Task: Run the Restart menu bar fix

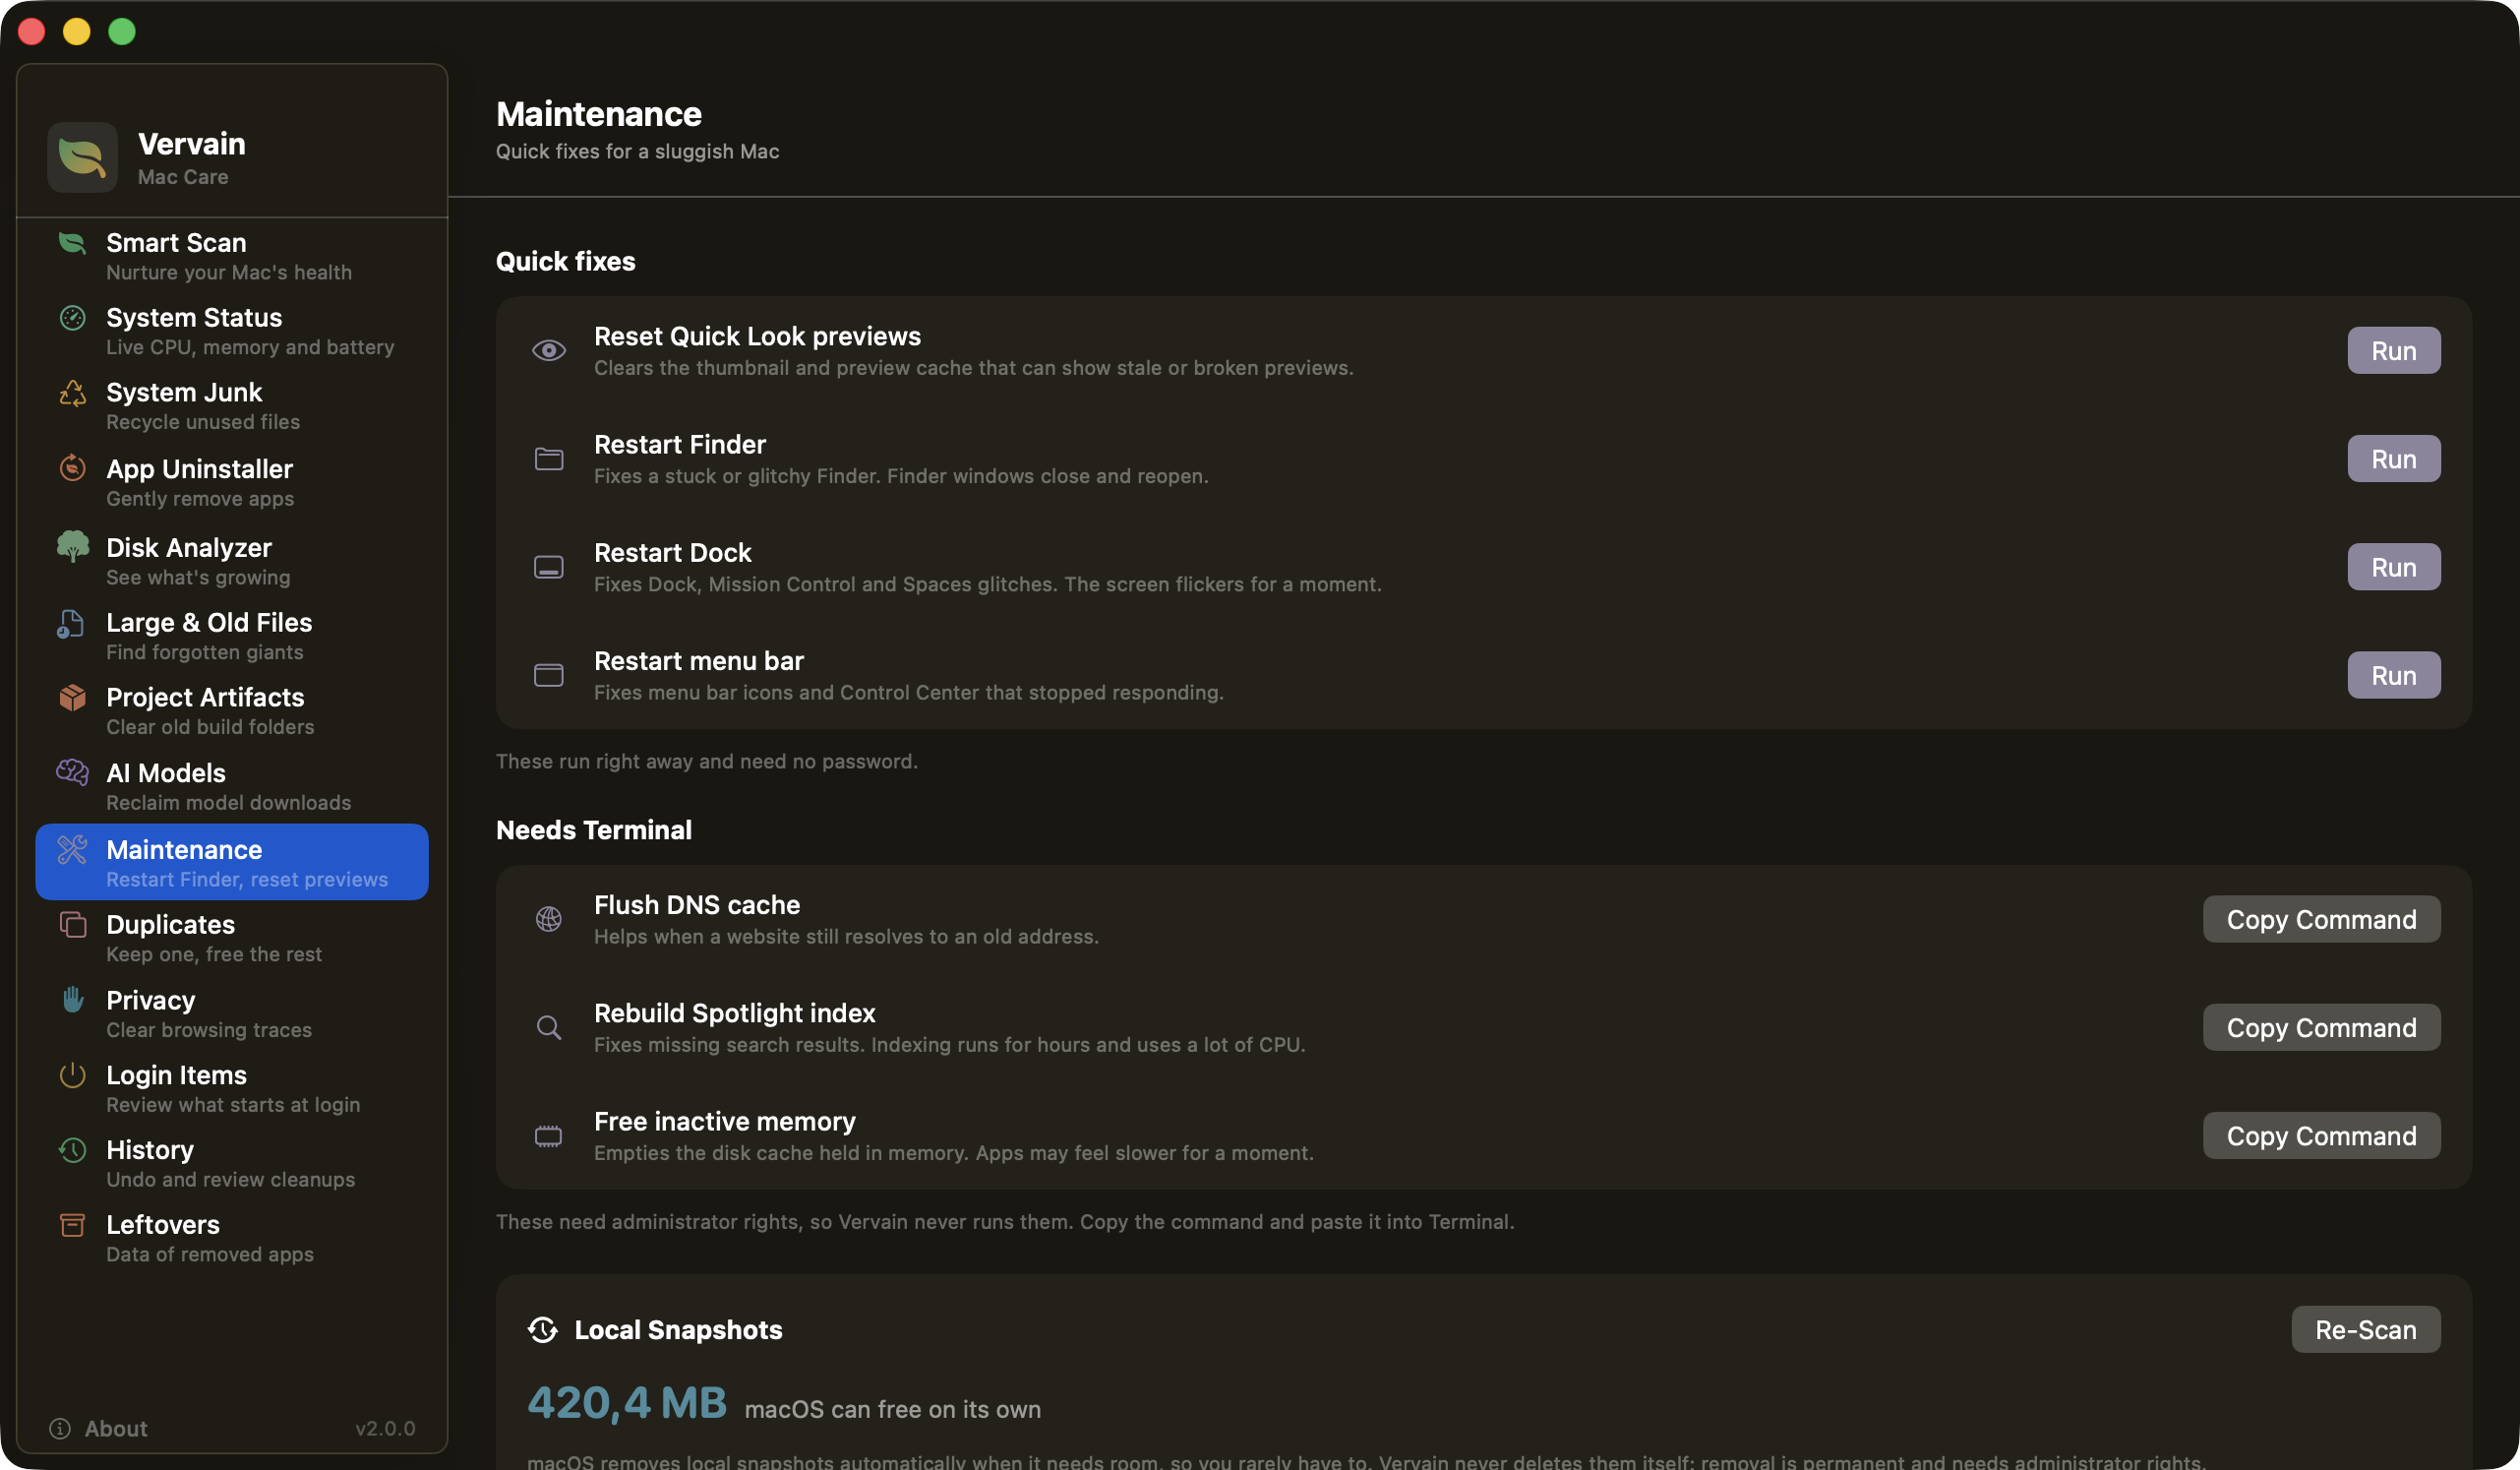Action: (2394, 675)
